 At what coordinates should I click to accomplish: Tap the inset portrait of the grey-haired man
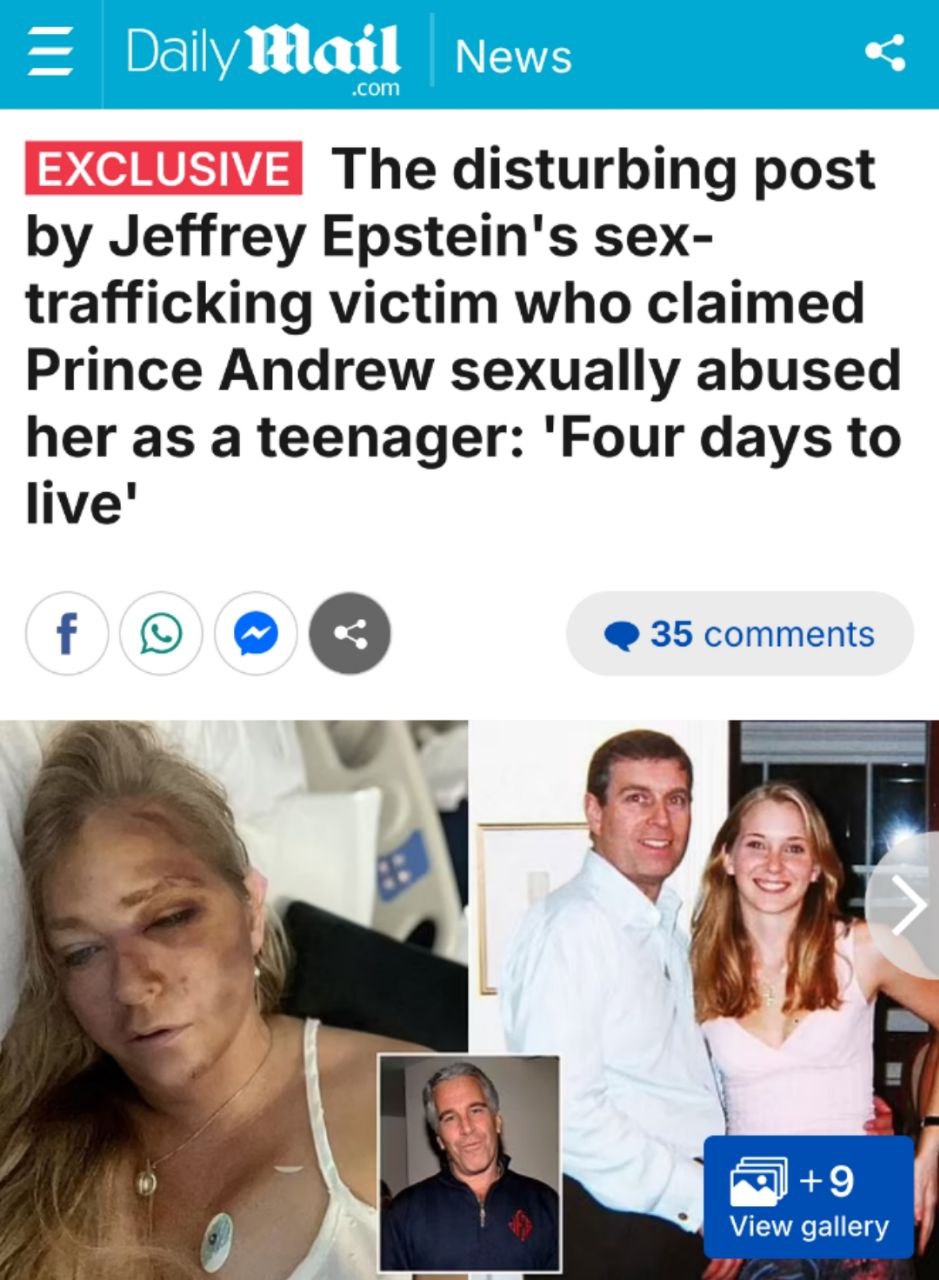click(470, 1164)
